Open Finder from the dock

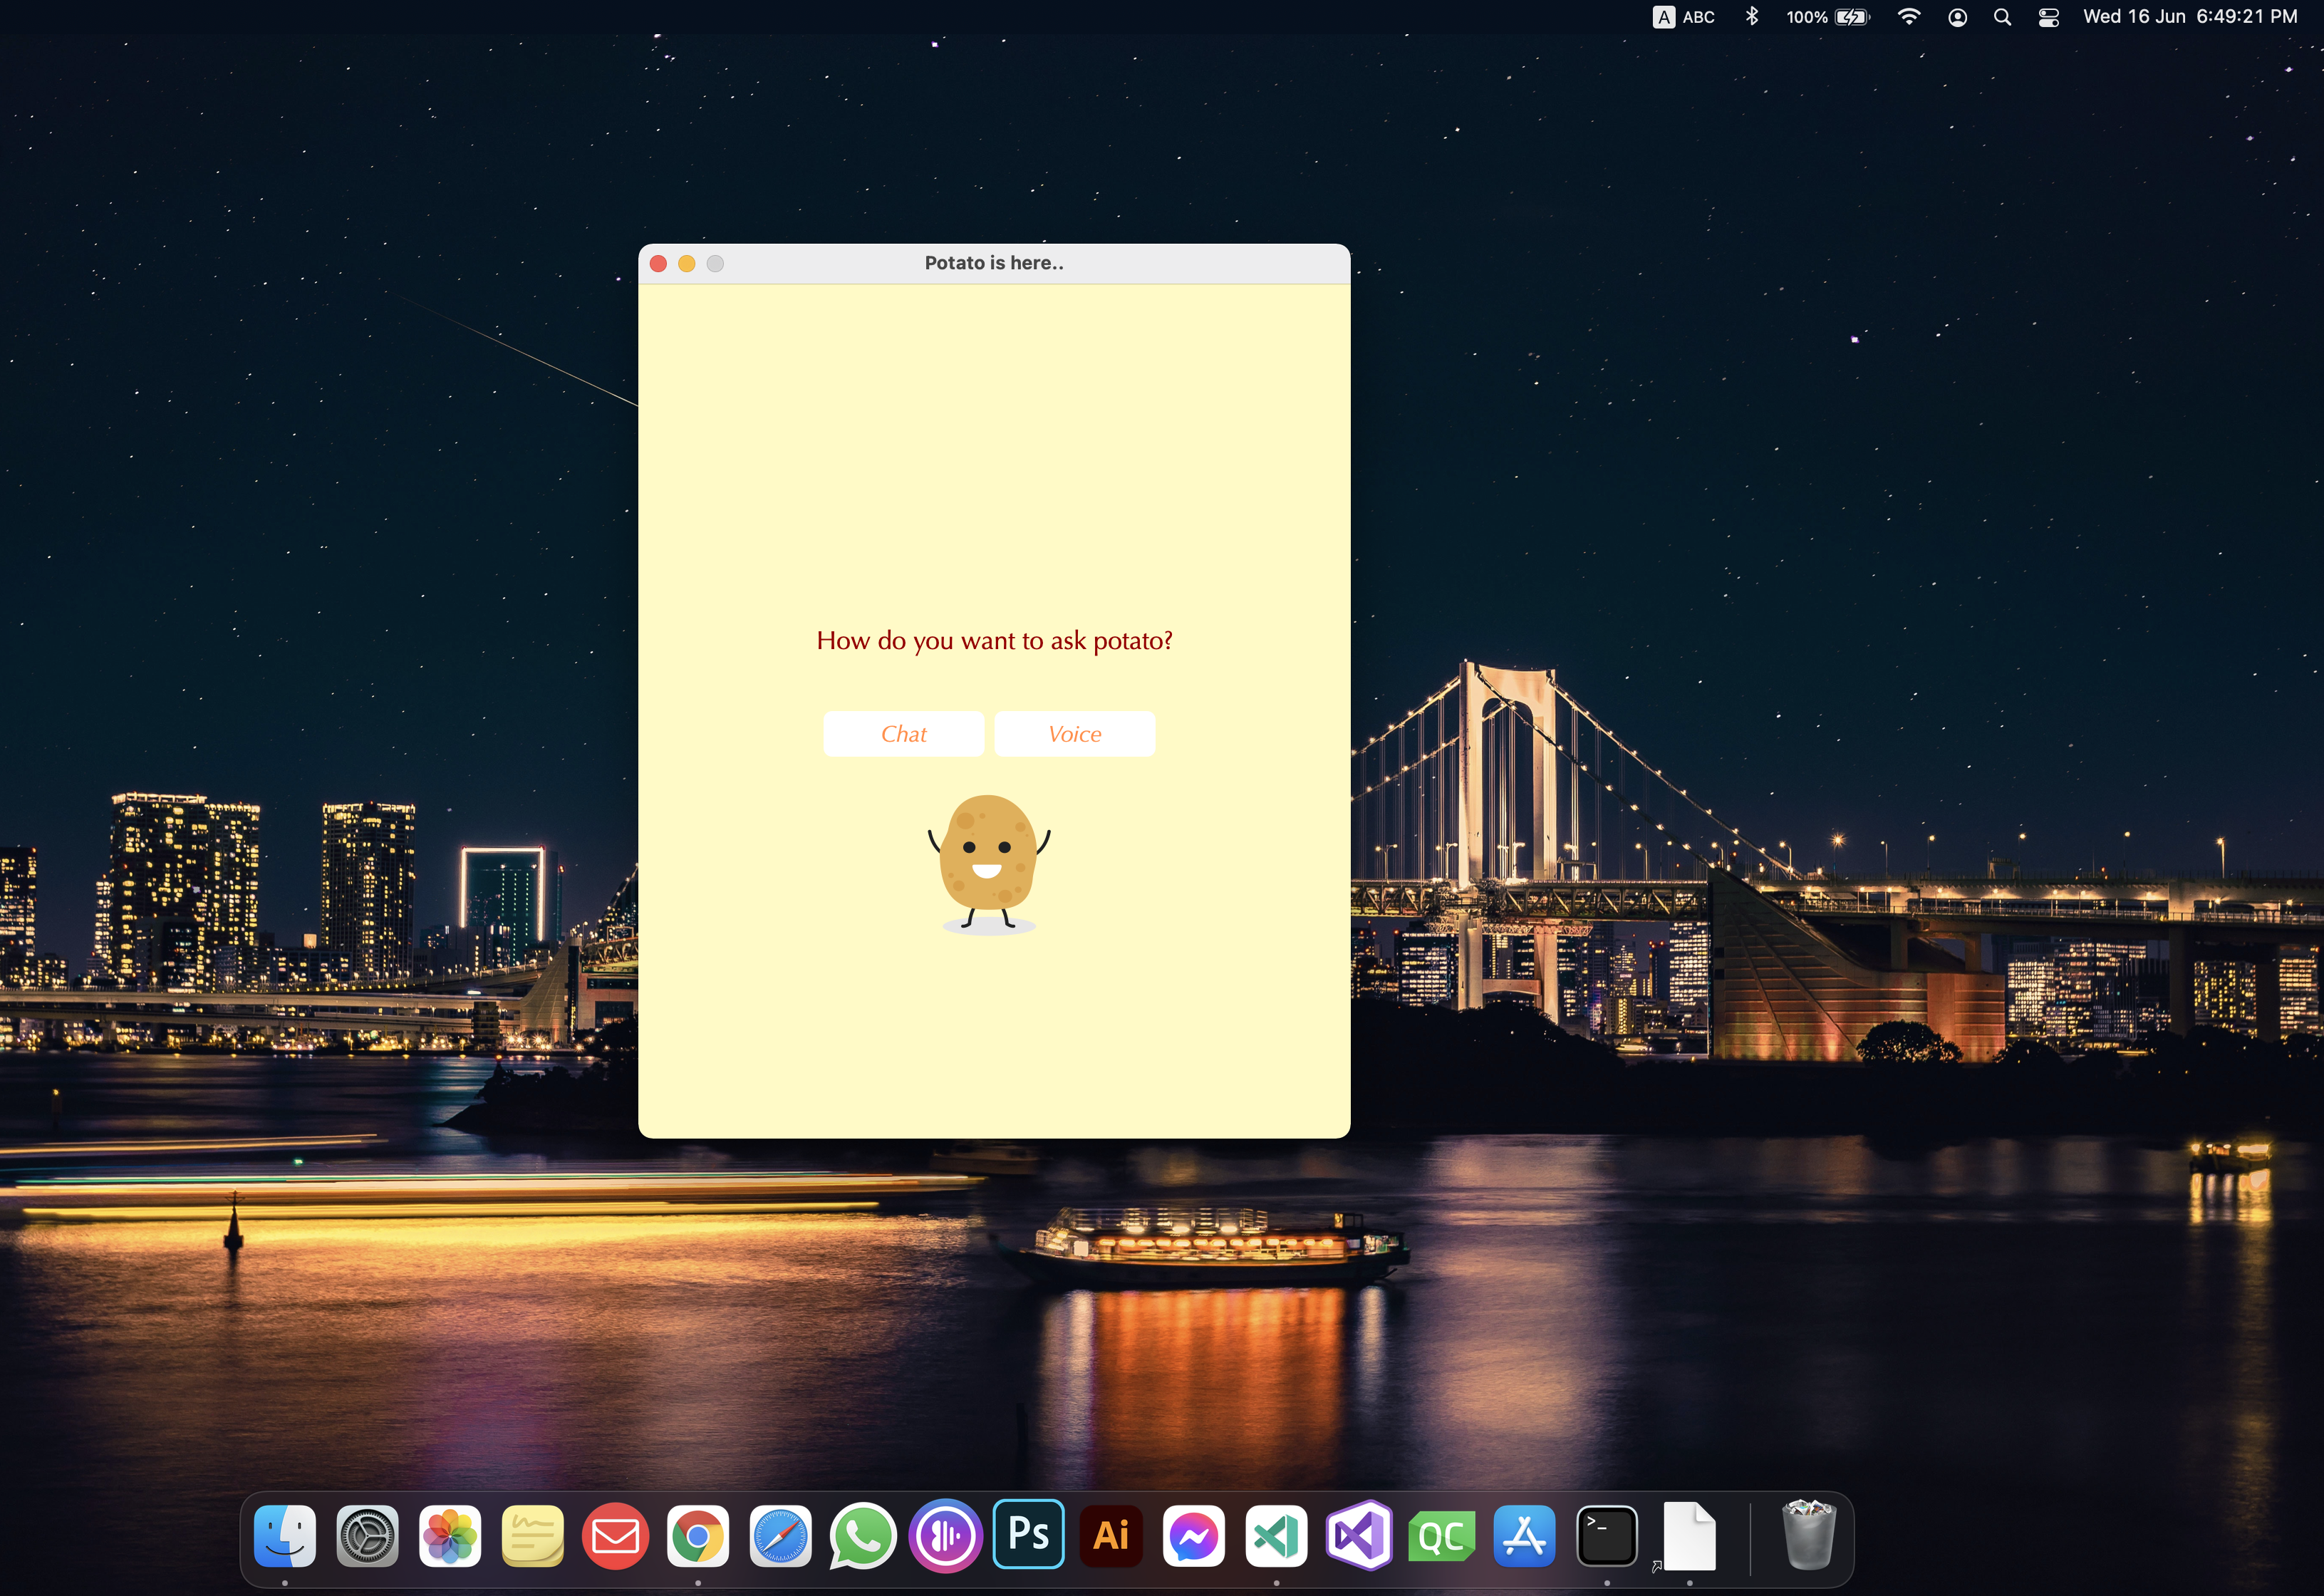285,1536
